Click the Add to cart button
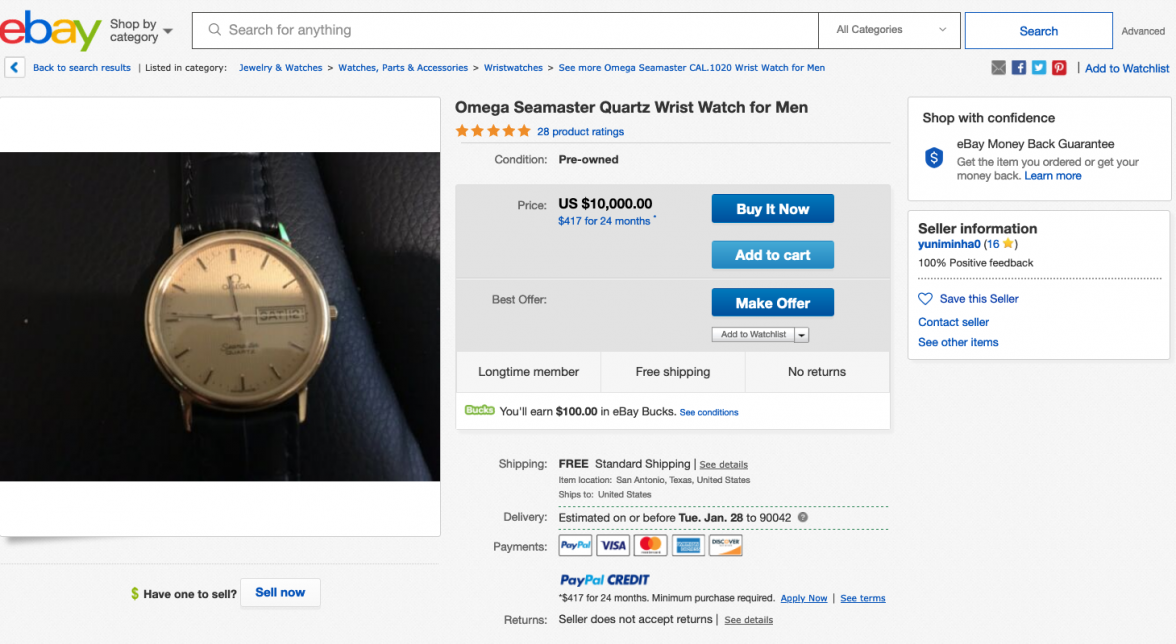 click(x=772, y=255)
